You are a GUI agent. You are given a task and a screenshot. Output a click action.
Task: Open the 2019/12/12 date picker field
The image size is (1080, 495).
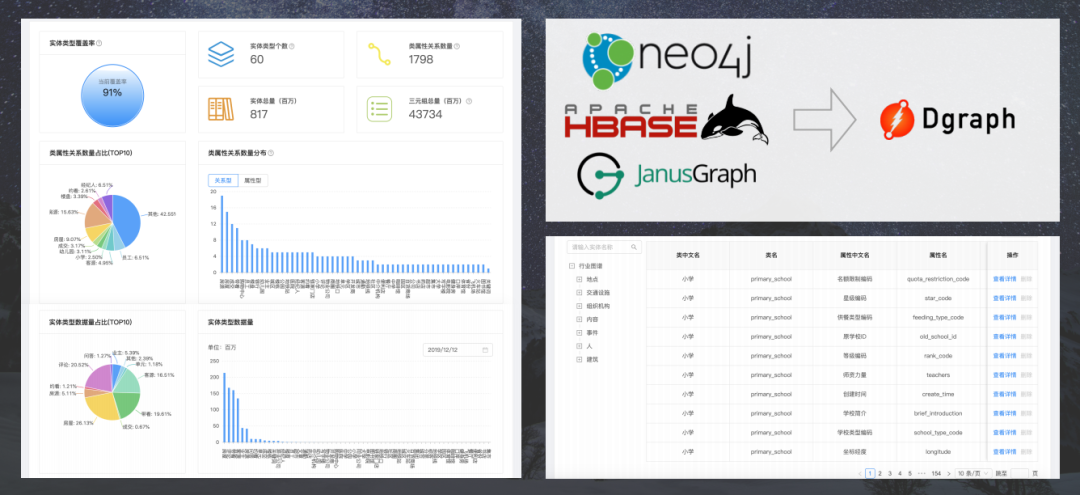(x=457, y=350)
